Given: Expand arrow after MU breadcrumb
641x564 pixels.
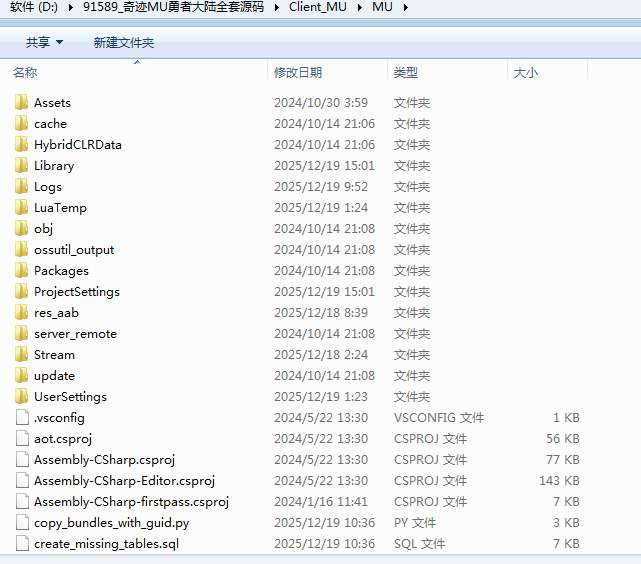Looking at the screenshot, I should point(405,7).
